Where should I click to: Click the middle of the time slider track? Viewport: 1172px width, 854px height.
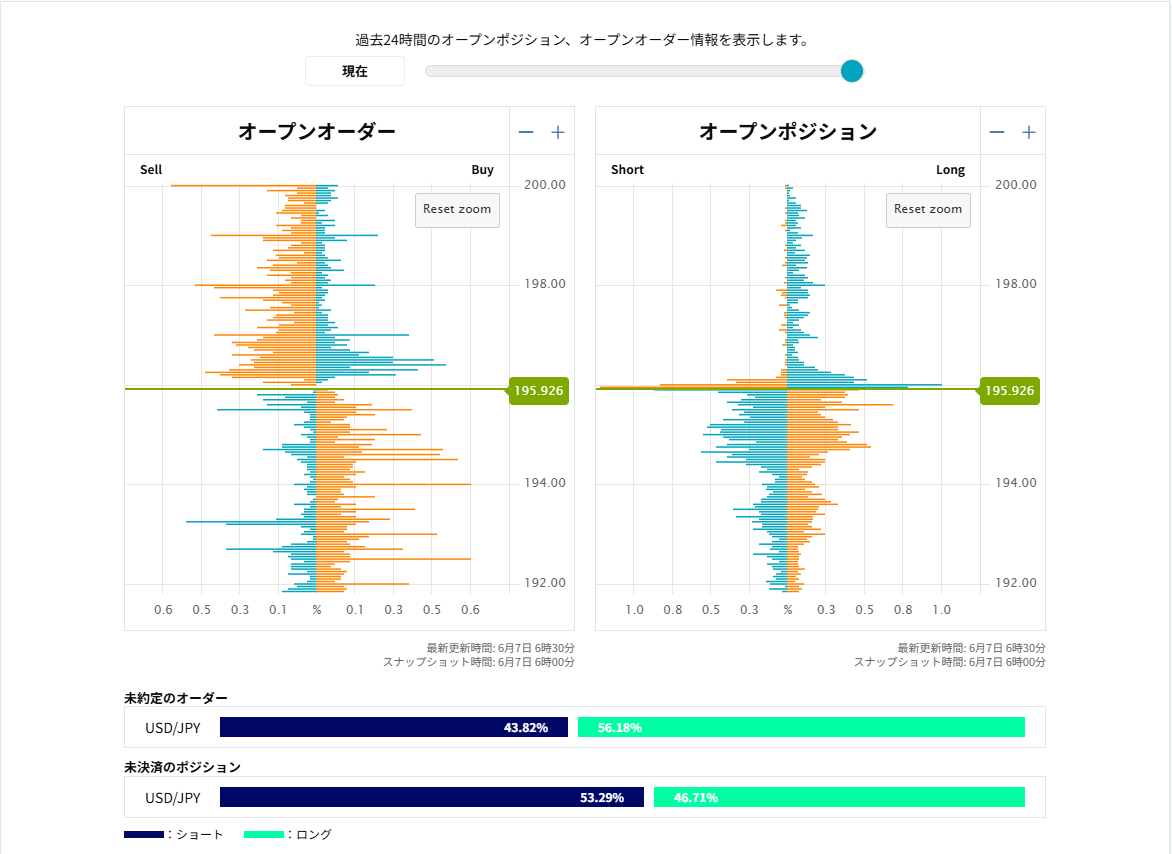pyautogui.click(x=638, y=71)
